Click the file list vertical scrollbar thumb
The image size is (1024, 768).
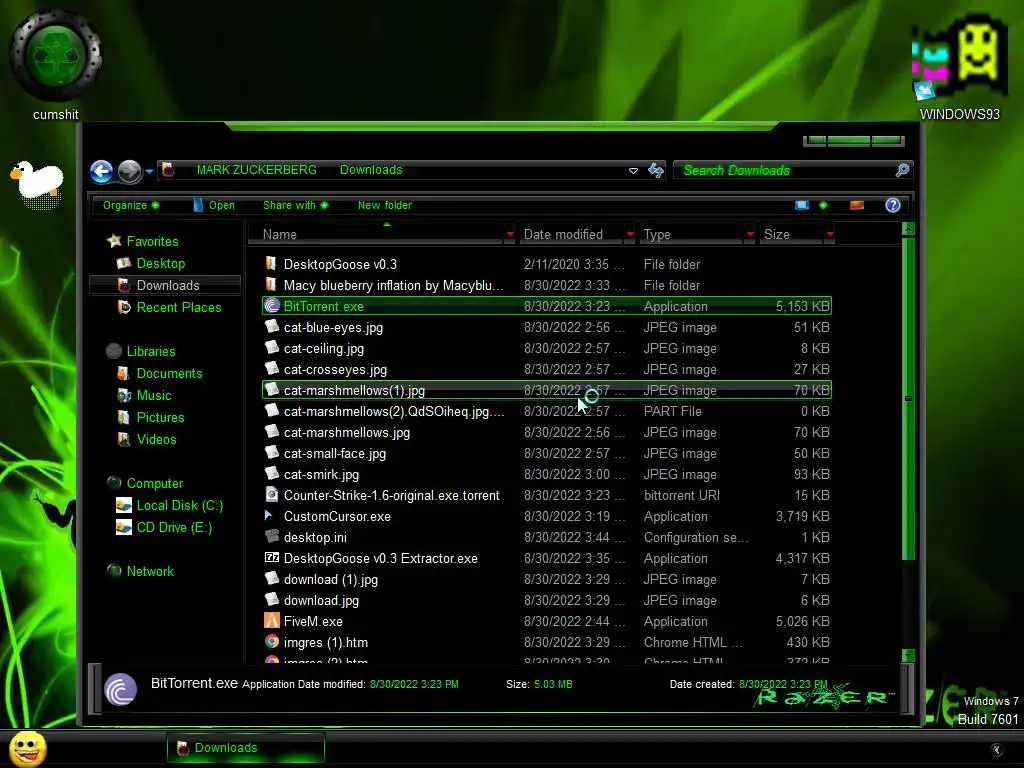[x=908, y=398]
